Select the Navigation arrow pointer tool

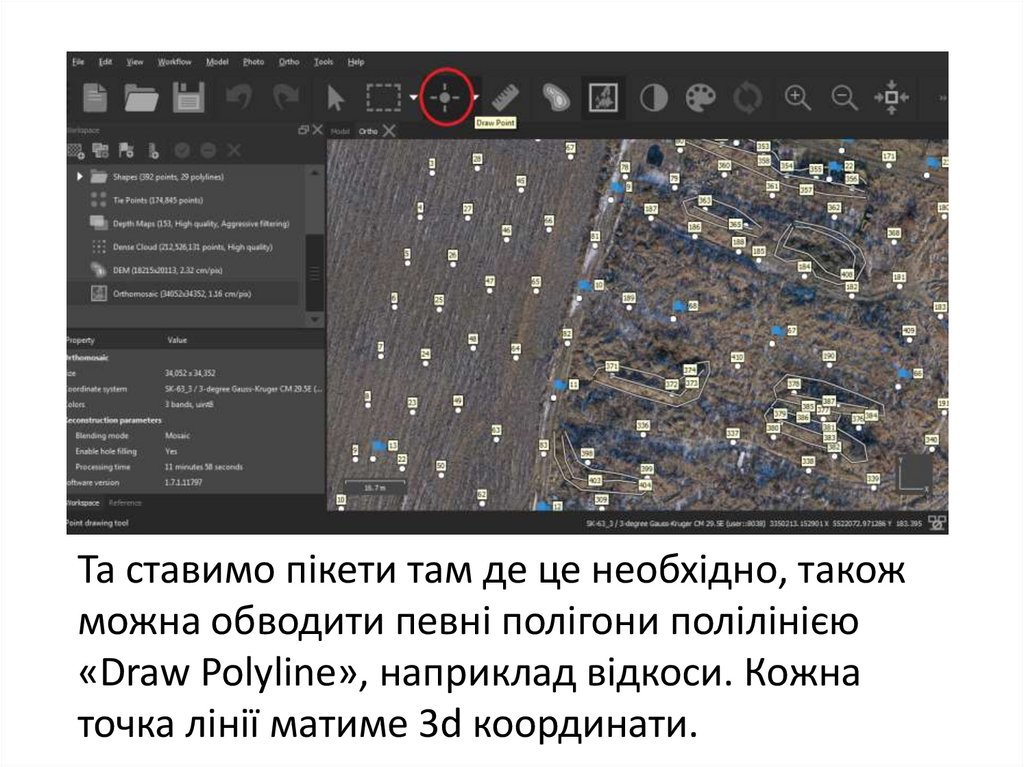point(335,98)
